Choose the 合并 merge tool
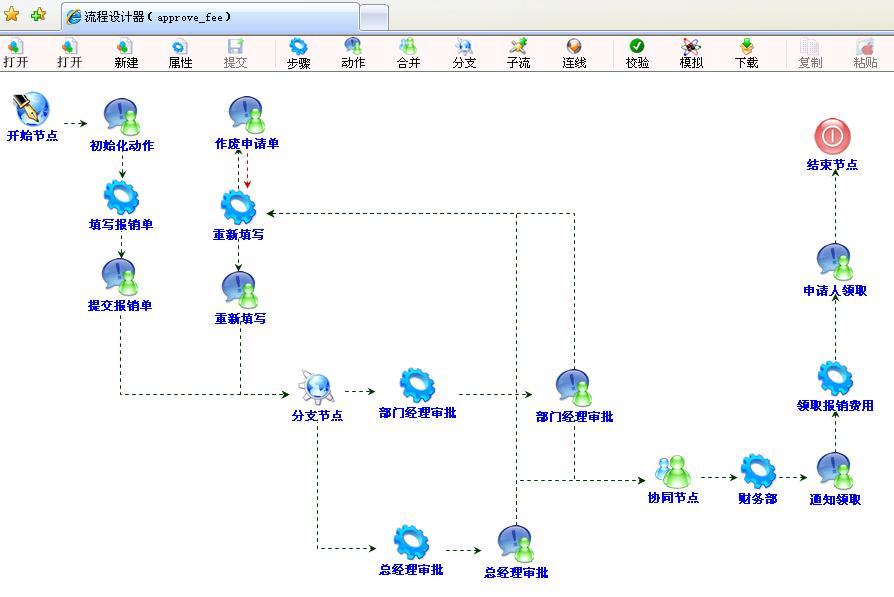This screenshot has height=597, width=894. [x=408, y=53]
